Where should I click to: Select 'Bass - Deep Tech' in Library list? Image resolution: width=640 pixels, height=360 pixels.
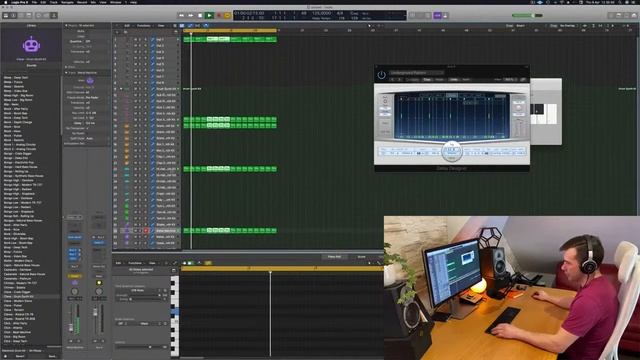(x=16, y=77)
